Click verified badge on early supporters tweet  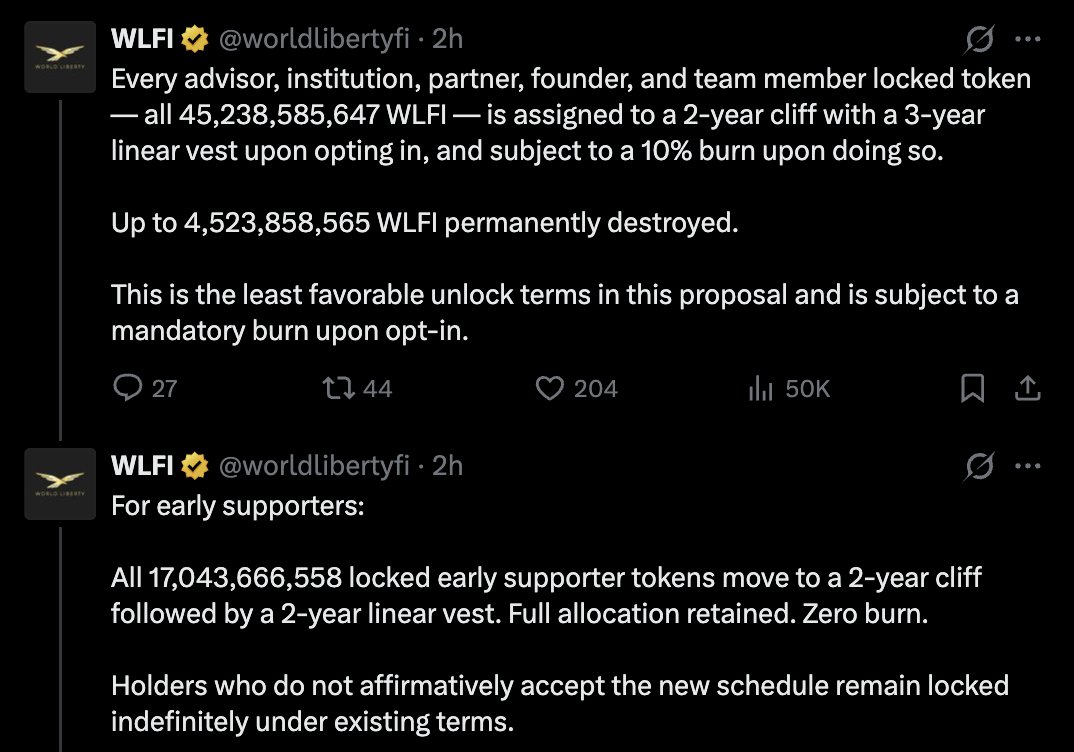(x=194, y=465)
